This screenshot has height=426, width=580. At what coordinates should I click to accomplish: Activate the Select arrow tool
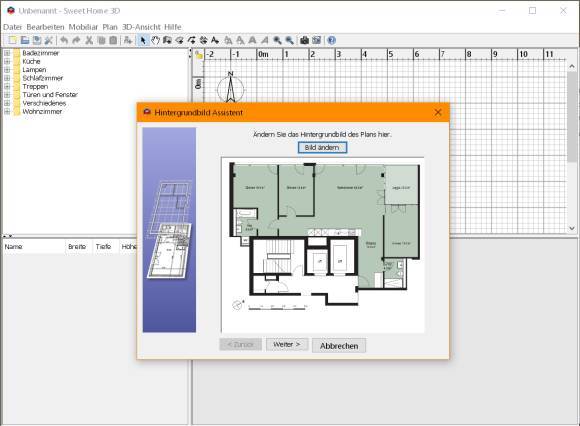click(x=143, y=40)
